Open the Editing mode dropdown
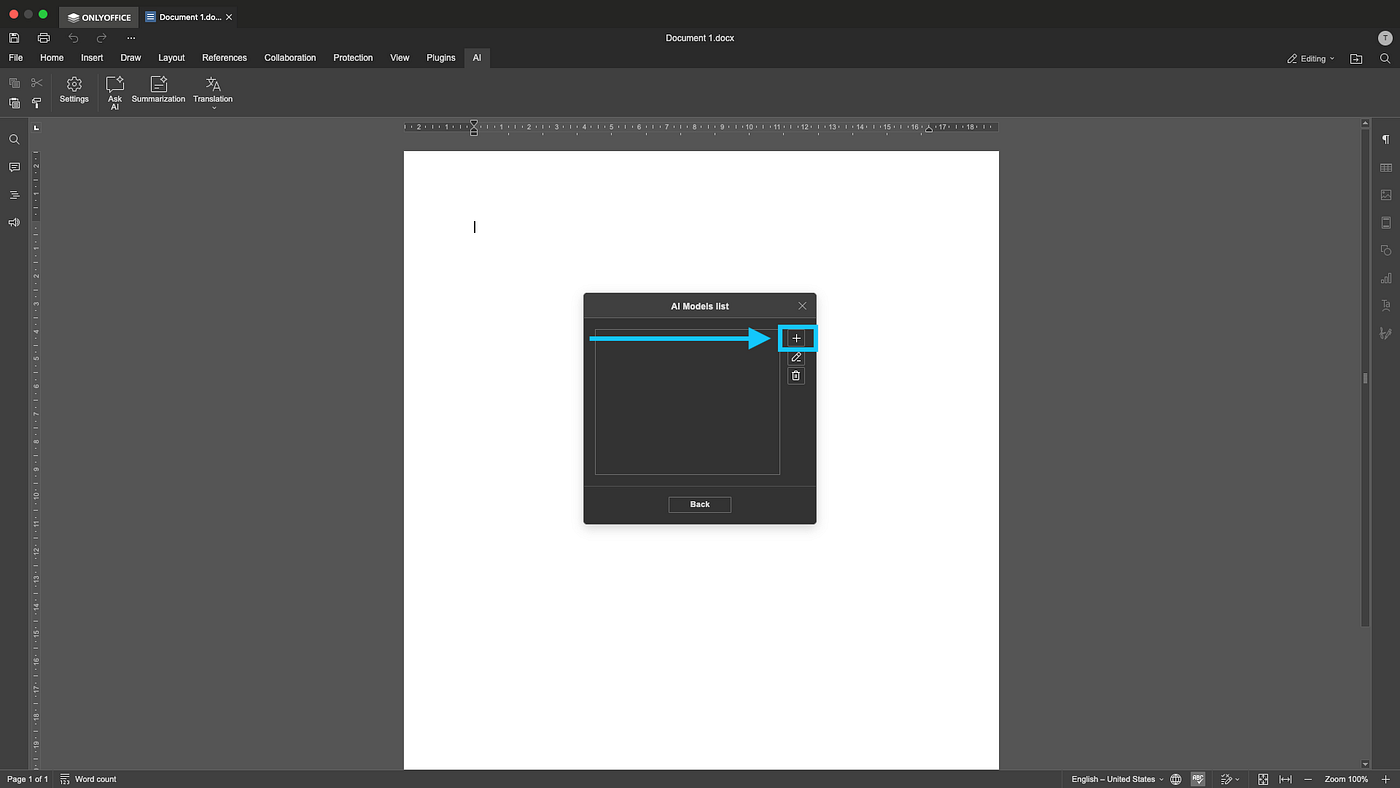The image size is (1400, 788). [x=1311, y=59]
